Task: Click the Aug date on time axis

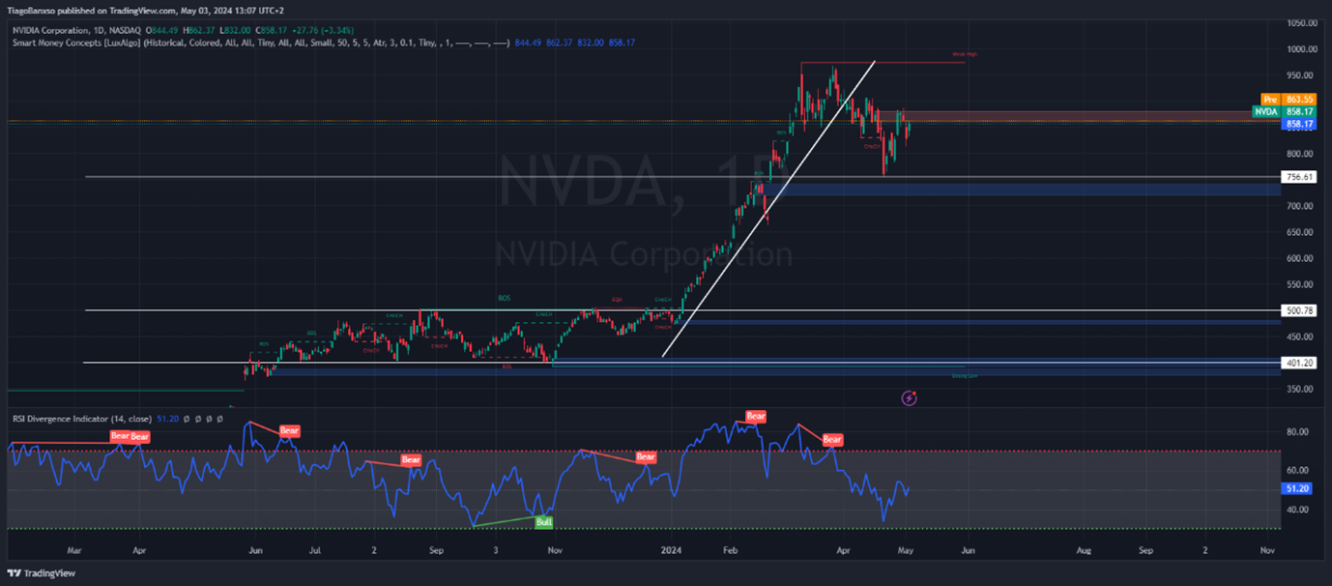Action: click(1086, 550)
